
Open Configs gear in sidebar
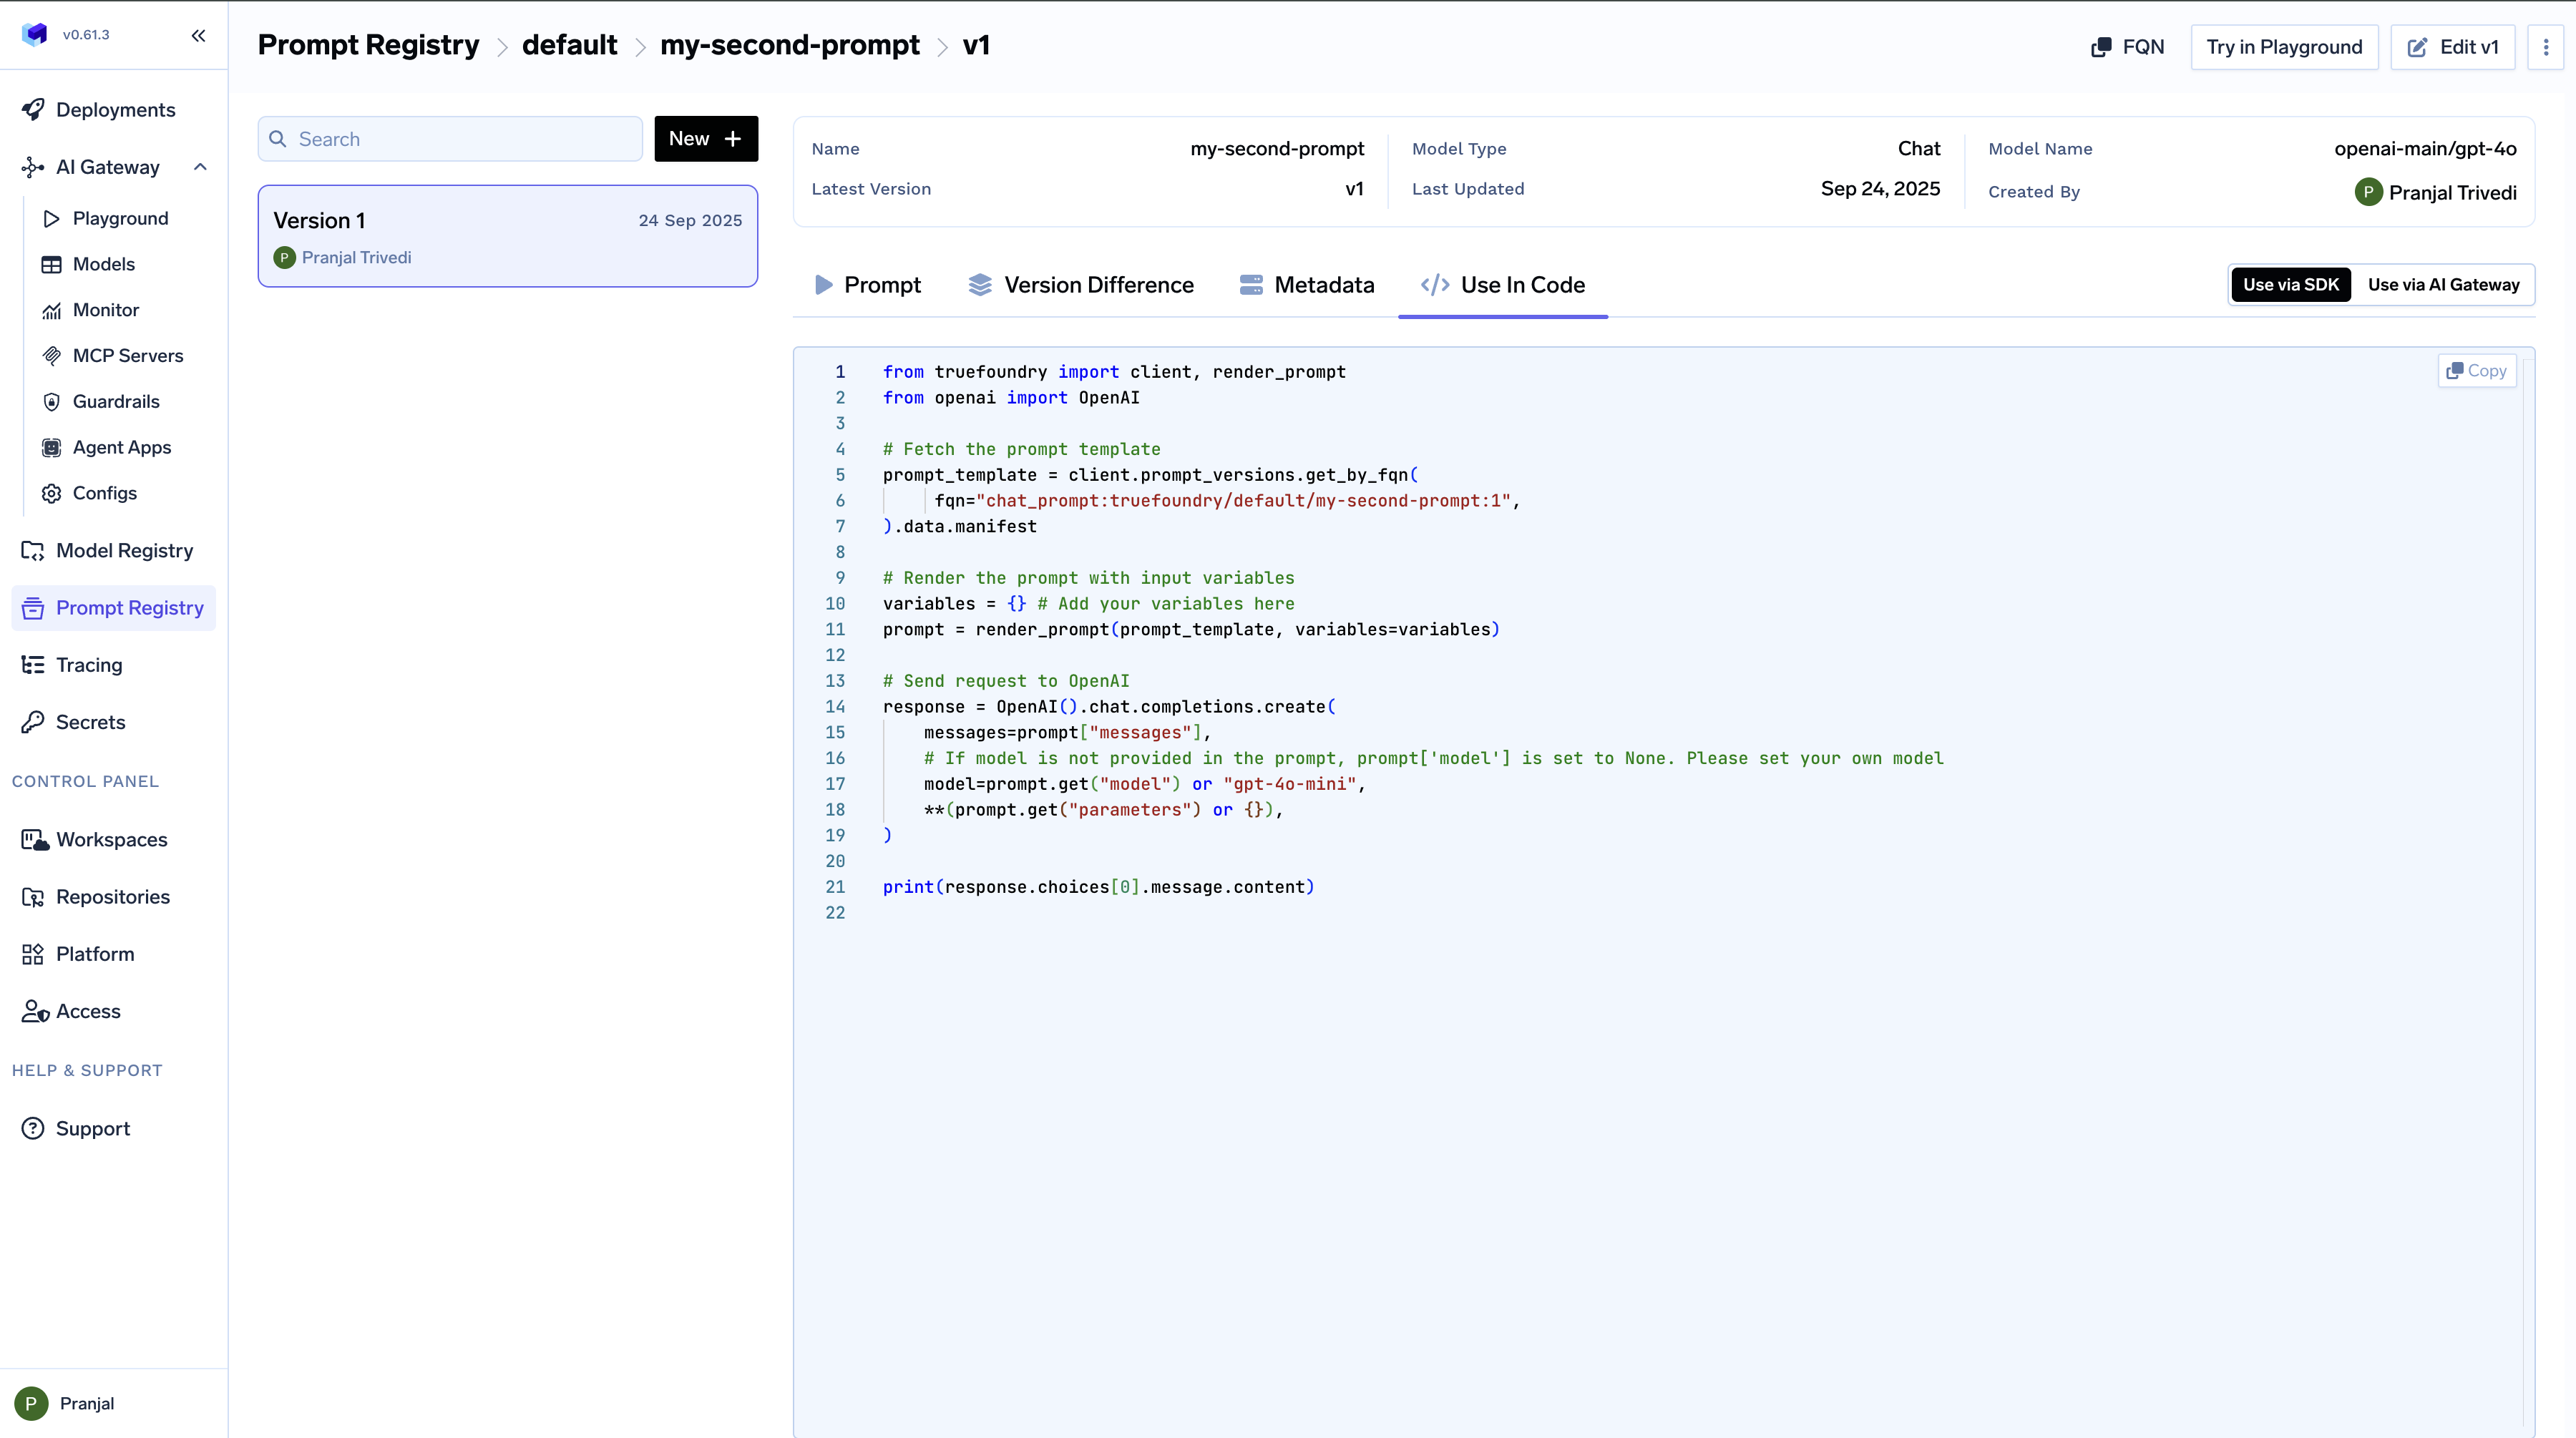[x=52, y=493]
